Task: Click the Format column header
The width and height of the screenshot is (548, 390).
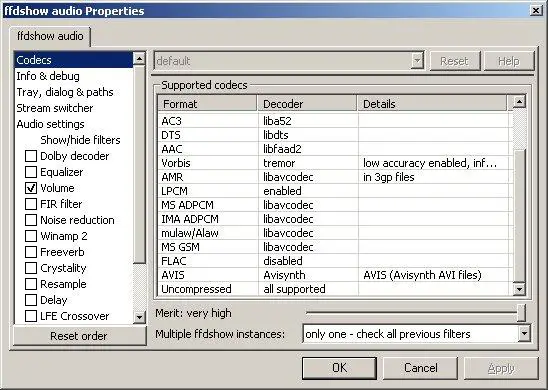Action: (x=207, y=104)
